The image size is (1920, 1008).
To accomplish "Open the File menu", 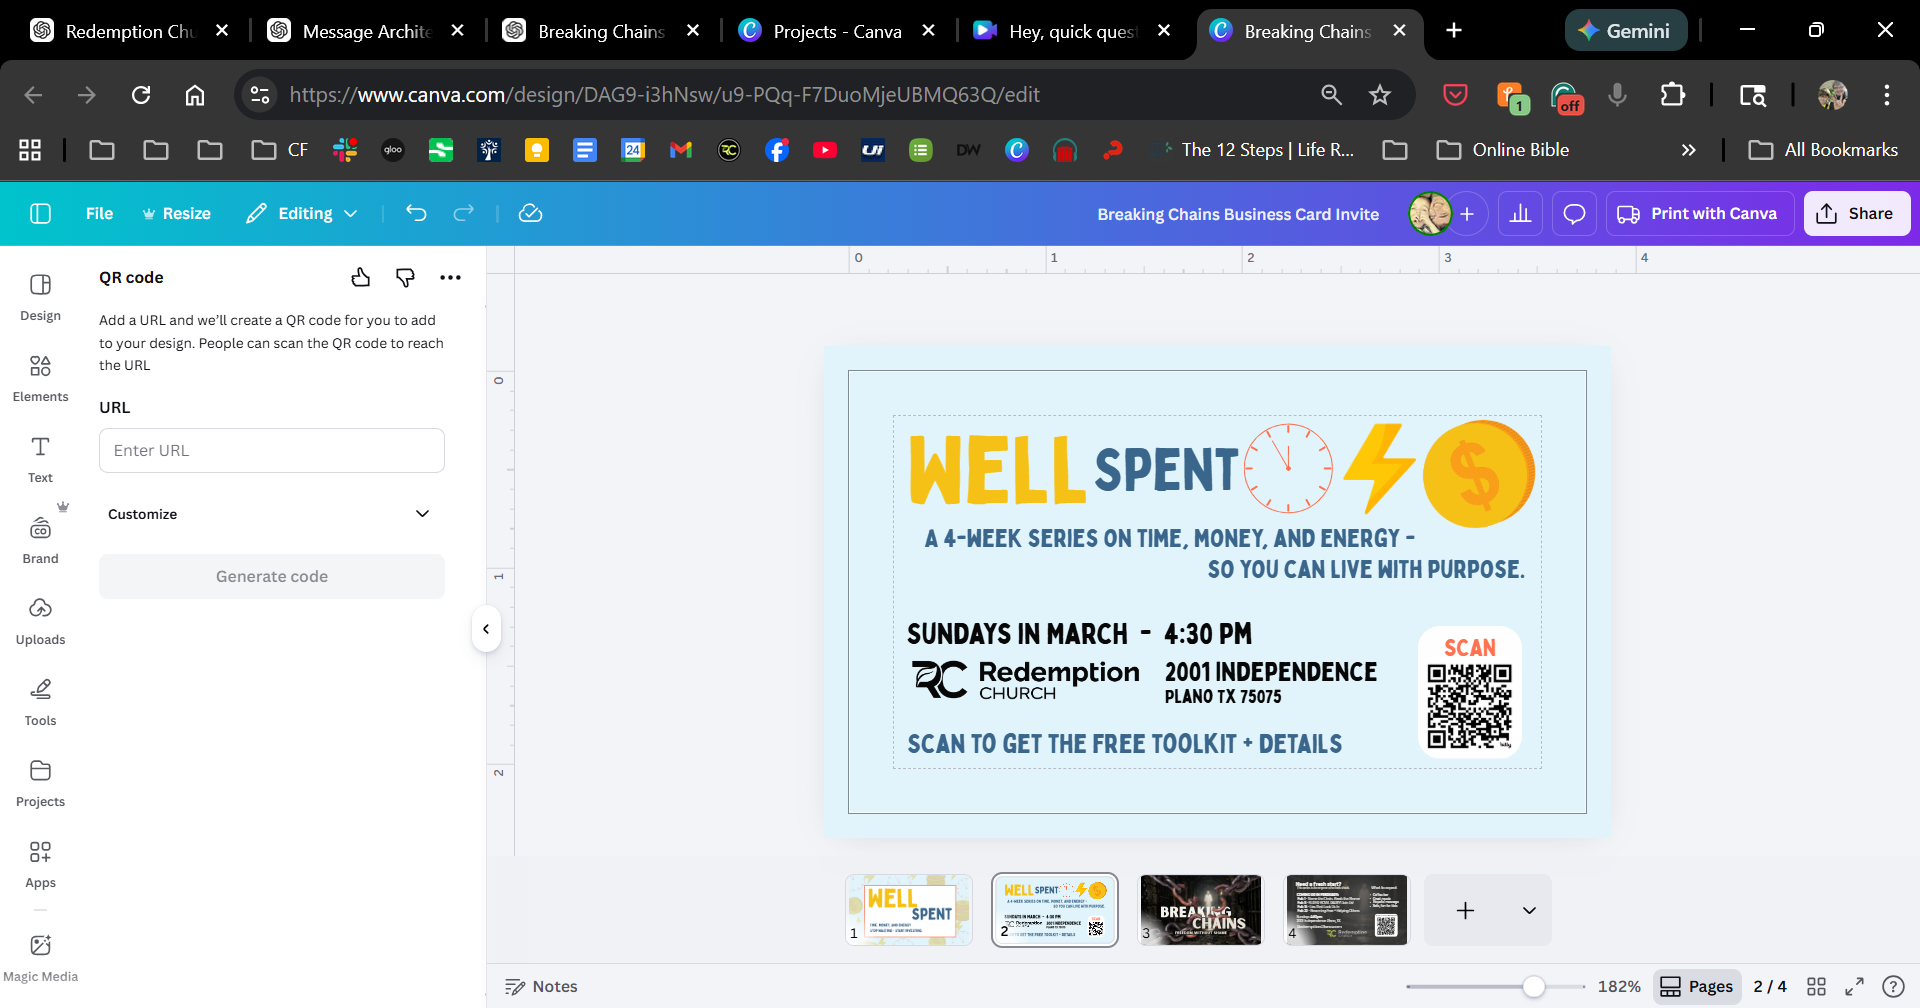I will [99, 214].
